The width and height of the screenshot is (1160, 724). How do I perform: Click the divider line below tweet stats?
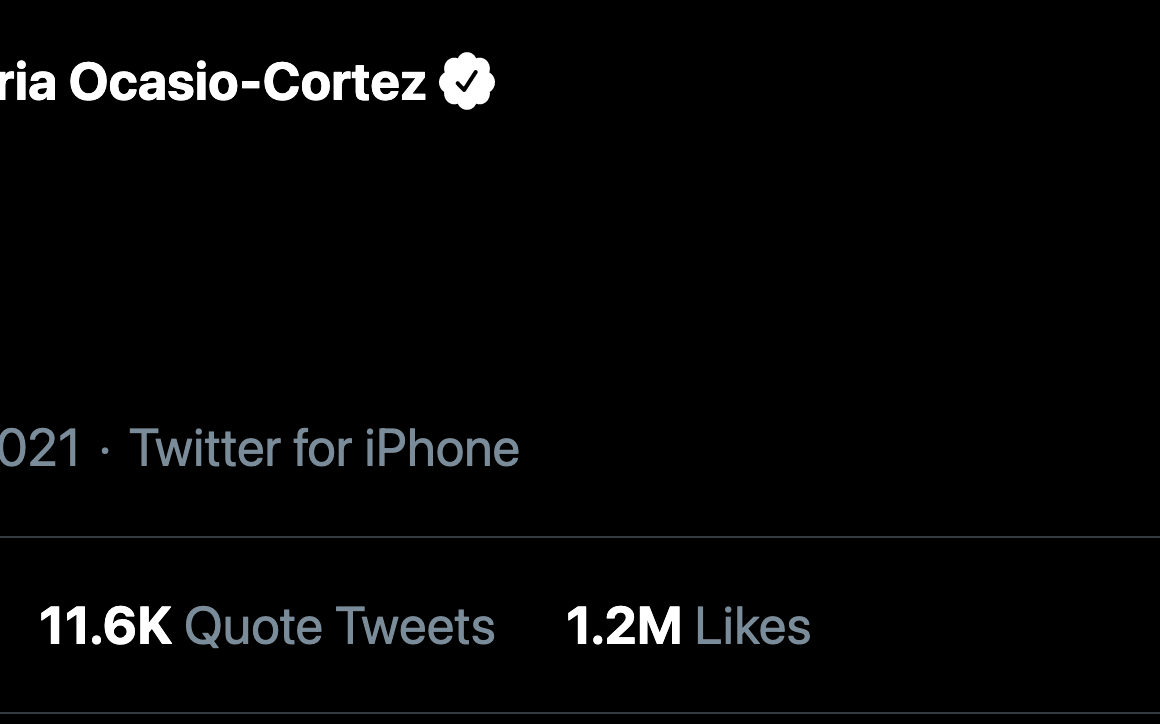click(580, 713)
